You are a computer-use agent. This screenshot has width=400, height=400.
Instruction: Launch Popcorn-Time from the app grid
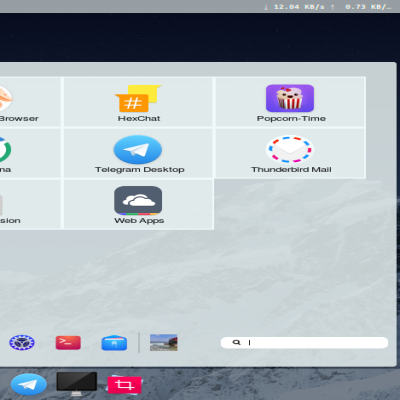click(290, 102)
